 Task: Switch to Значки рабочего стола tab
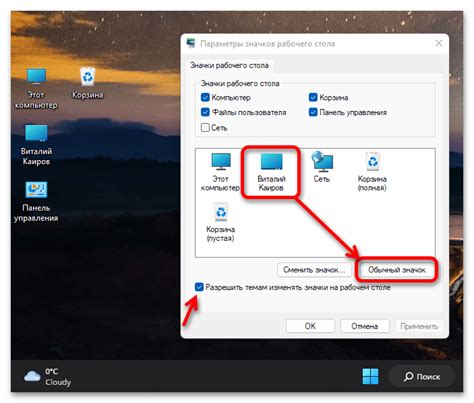coord(229,65)
